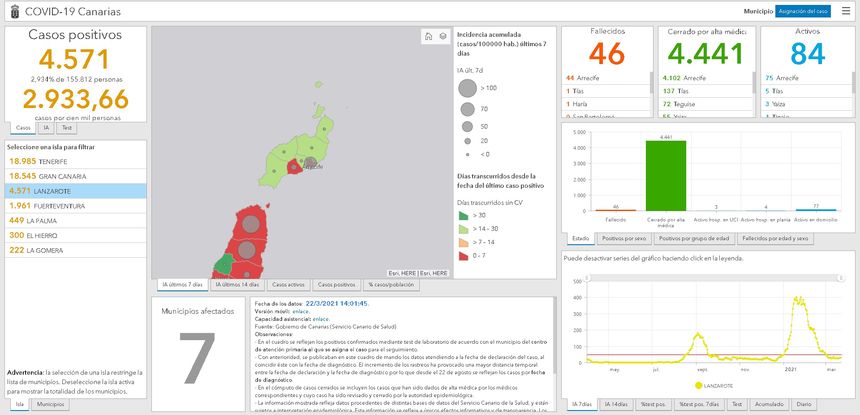This screenshot has width=860, height=415.
Task: Filter by GRAN CANARIA island
Action: pos(76,177)
